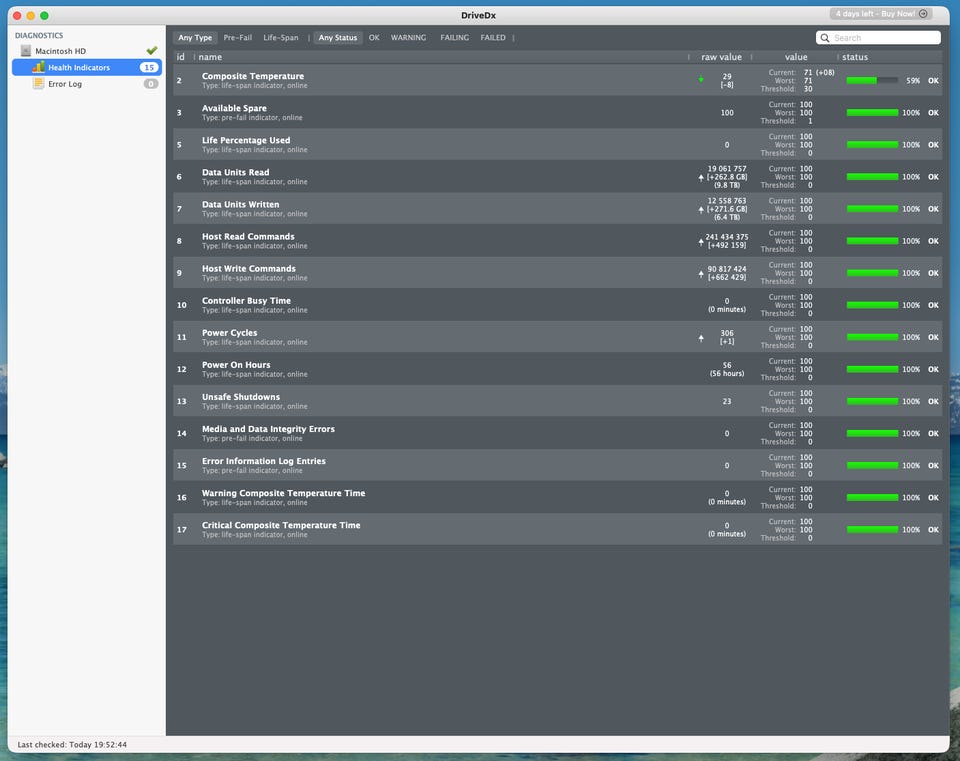Click the green down arrow for Composite Temperature

point(701,79)
